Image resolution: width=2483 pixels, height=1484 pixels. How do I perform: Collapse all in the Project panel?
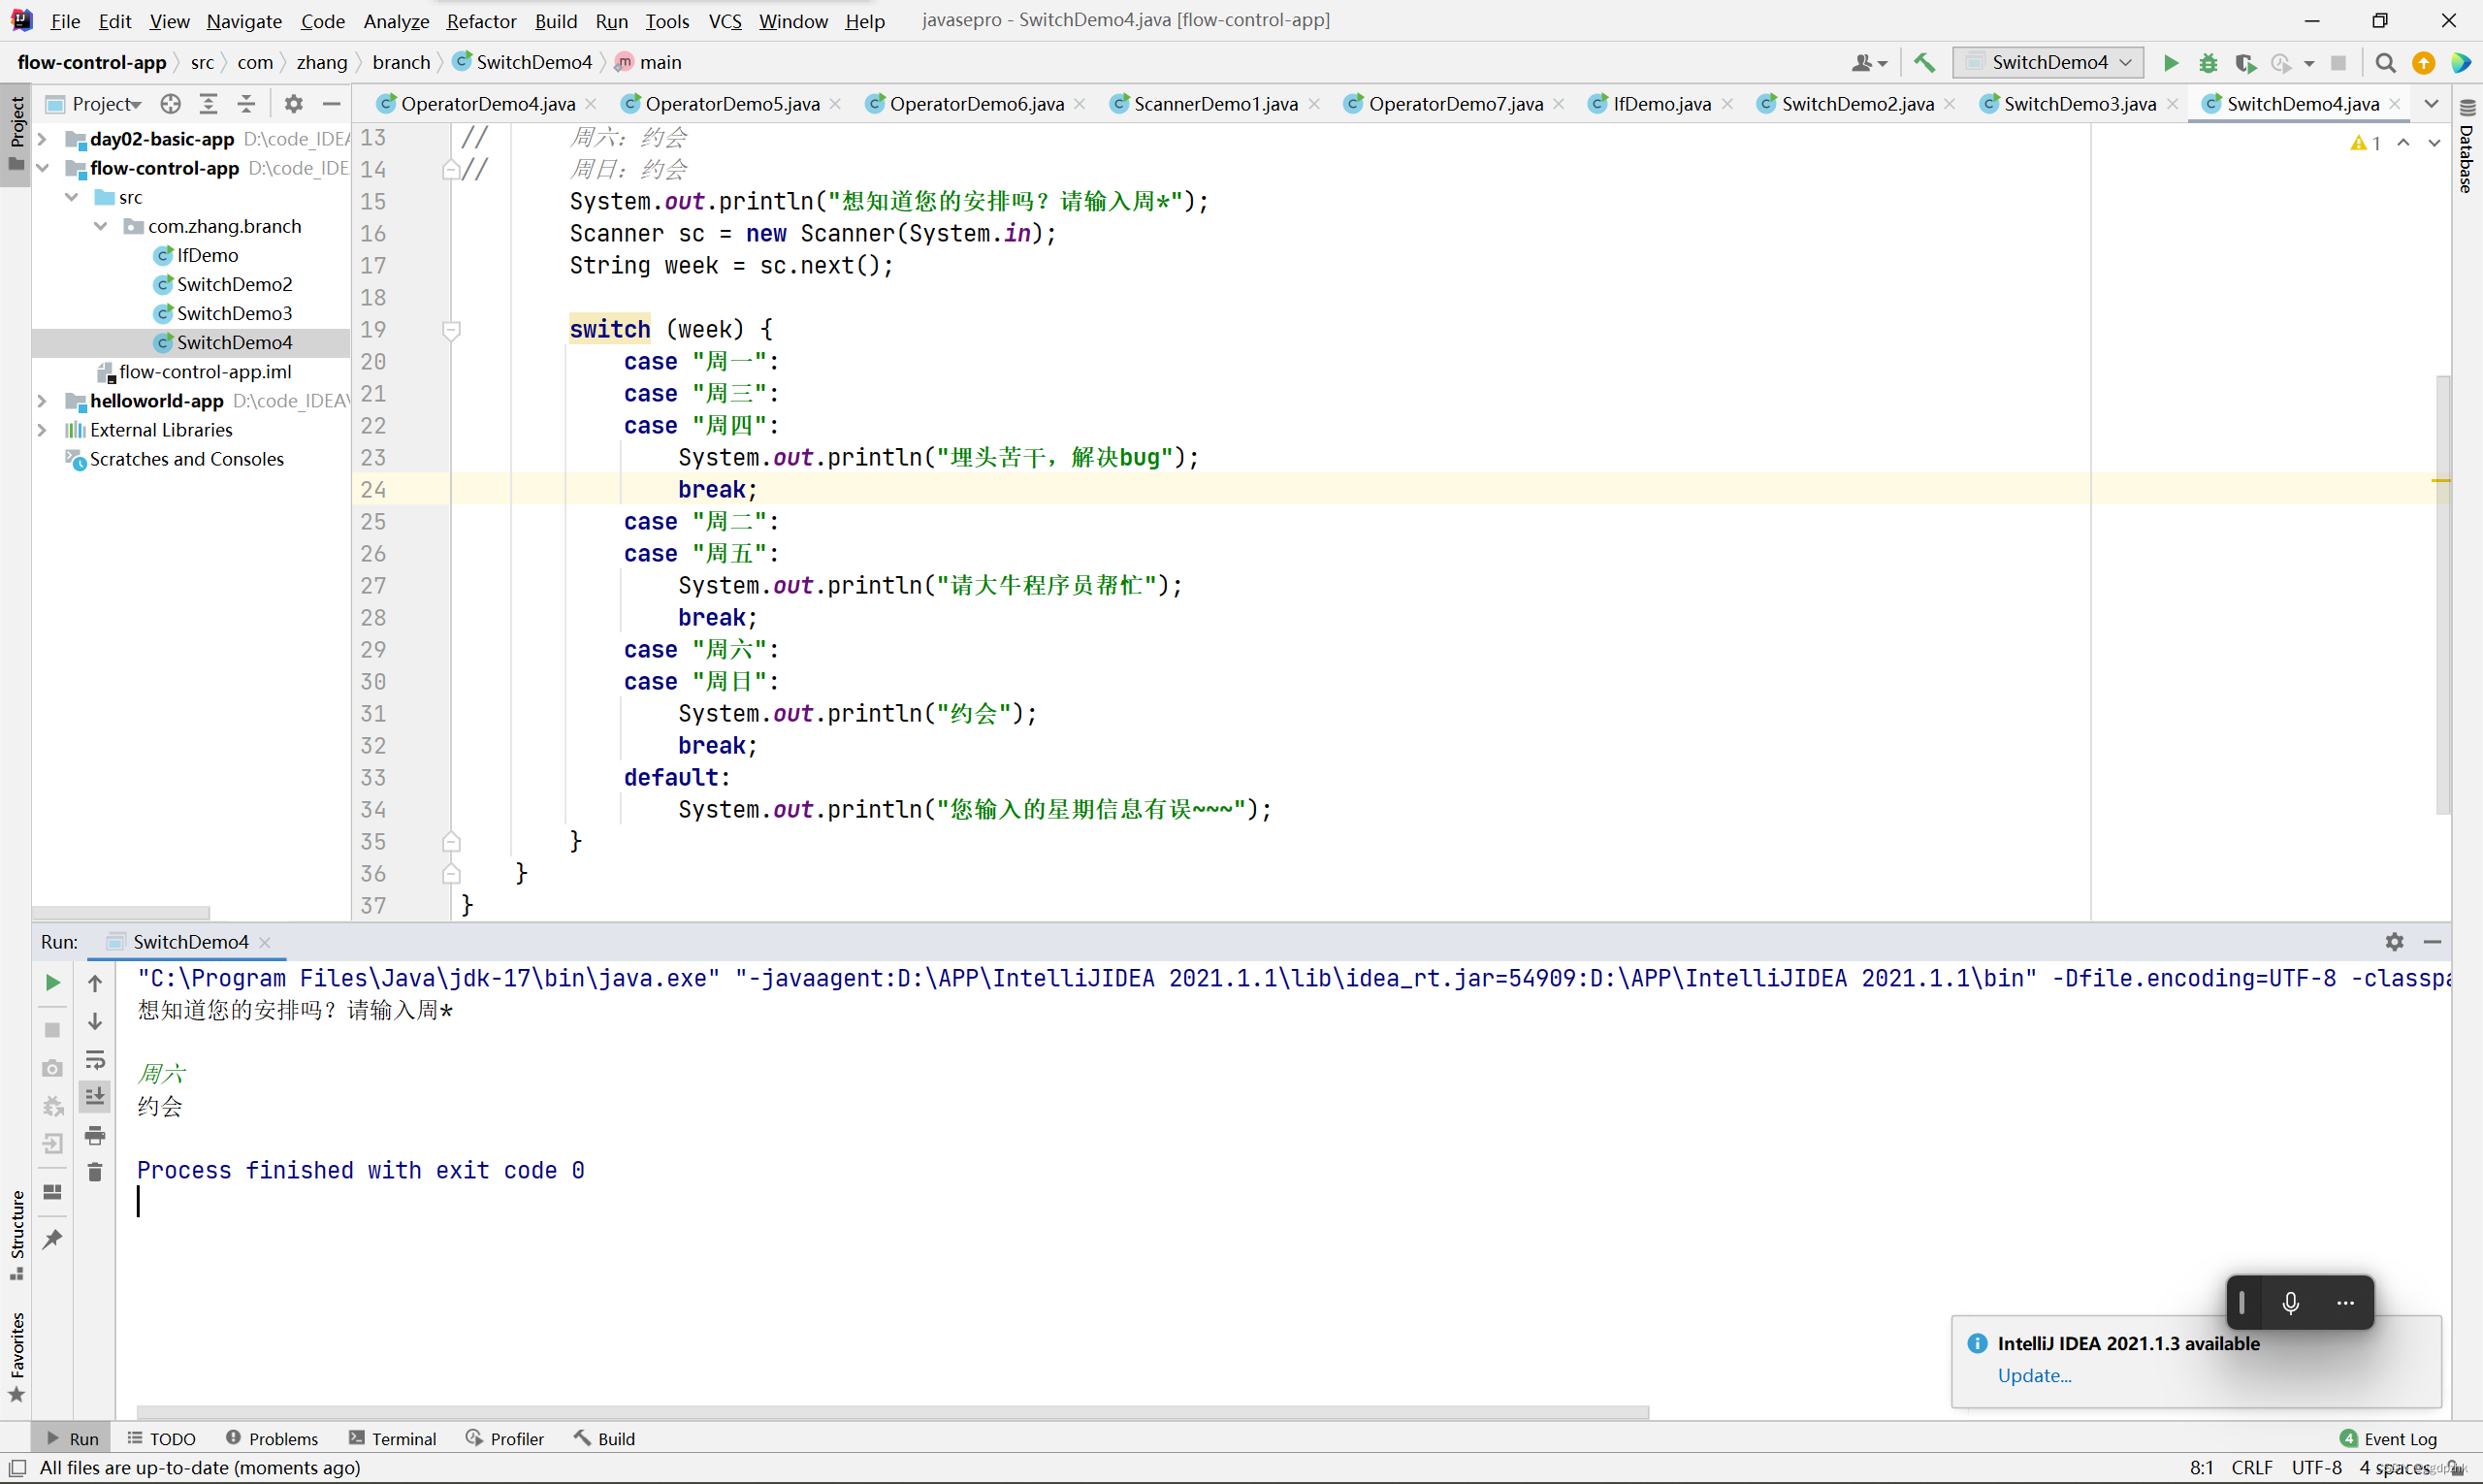coord(246,103)
